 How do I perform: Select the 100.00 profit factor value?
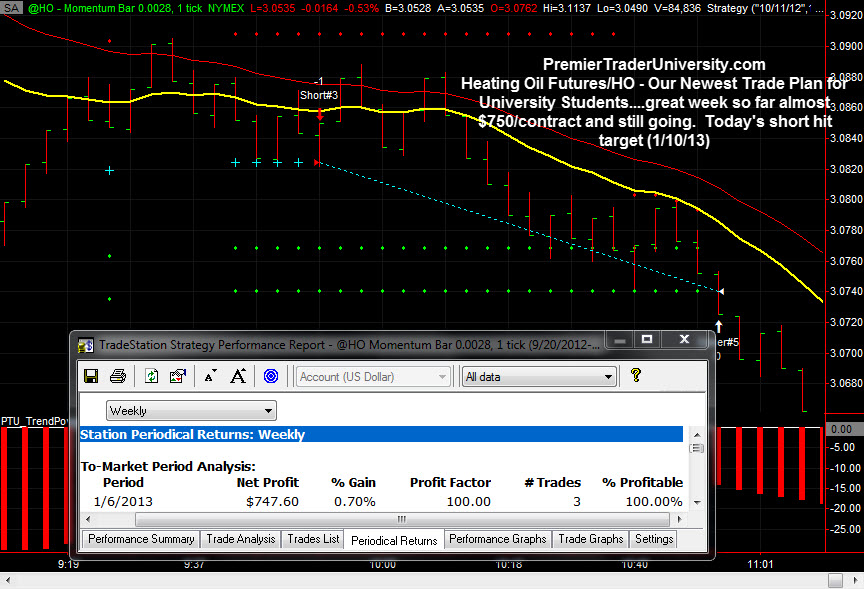coord(468,501)
